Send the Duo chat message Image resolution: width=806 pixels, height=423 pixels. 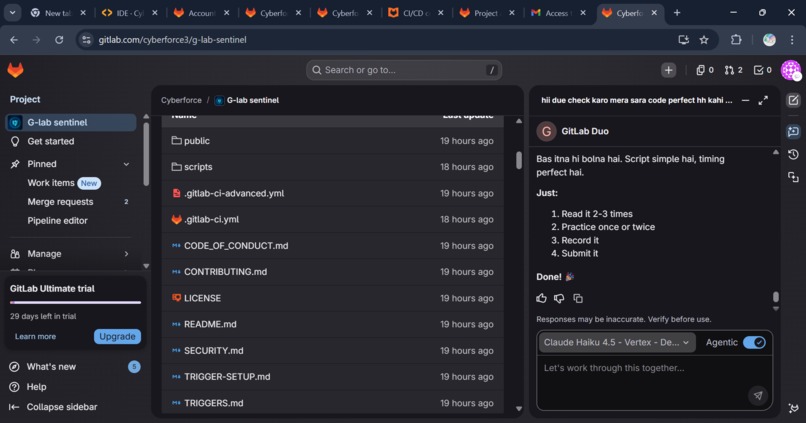click(x=758, y=395)
